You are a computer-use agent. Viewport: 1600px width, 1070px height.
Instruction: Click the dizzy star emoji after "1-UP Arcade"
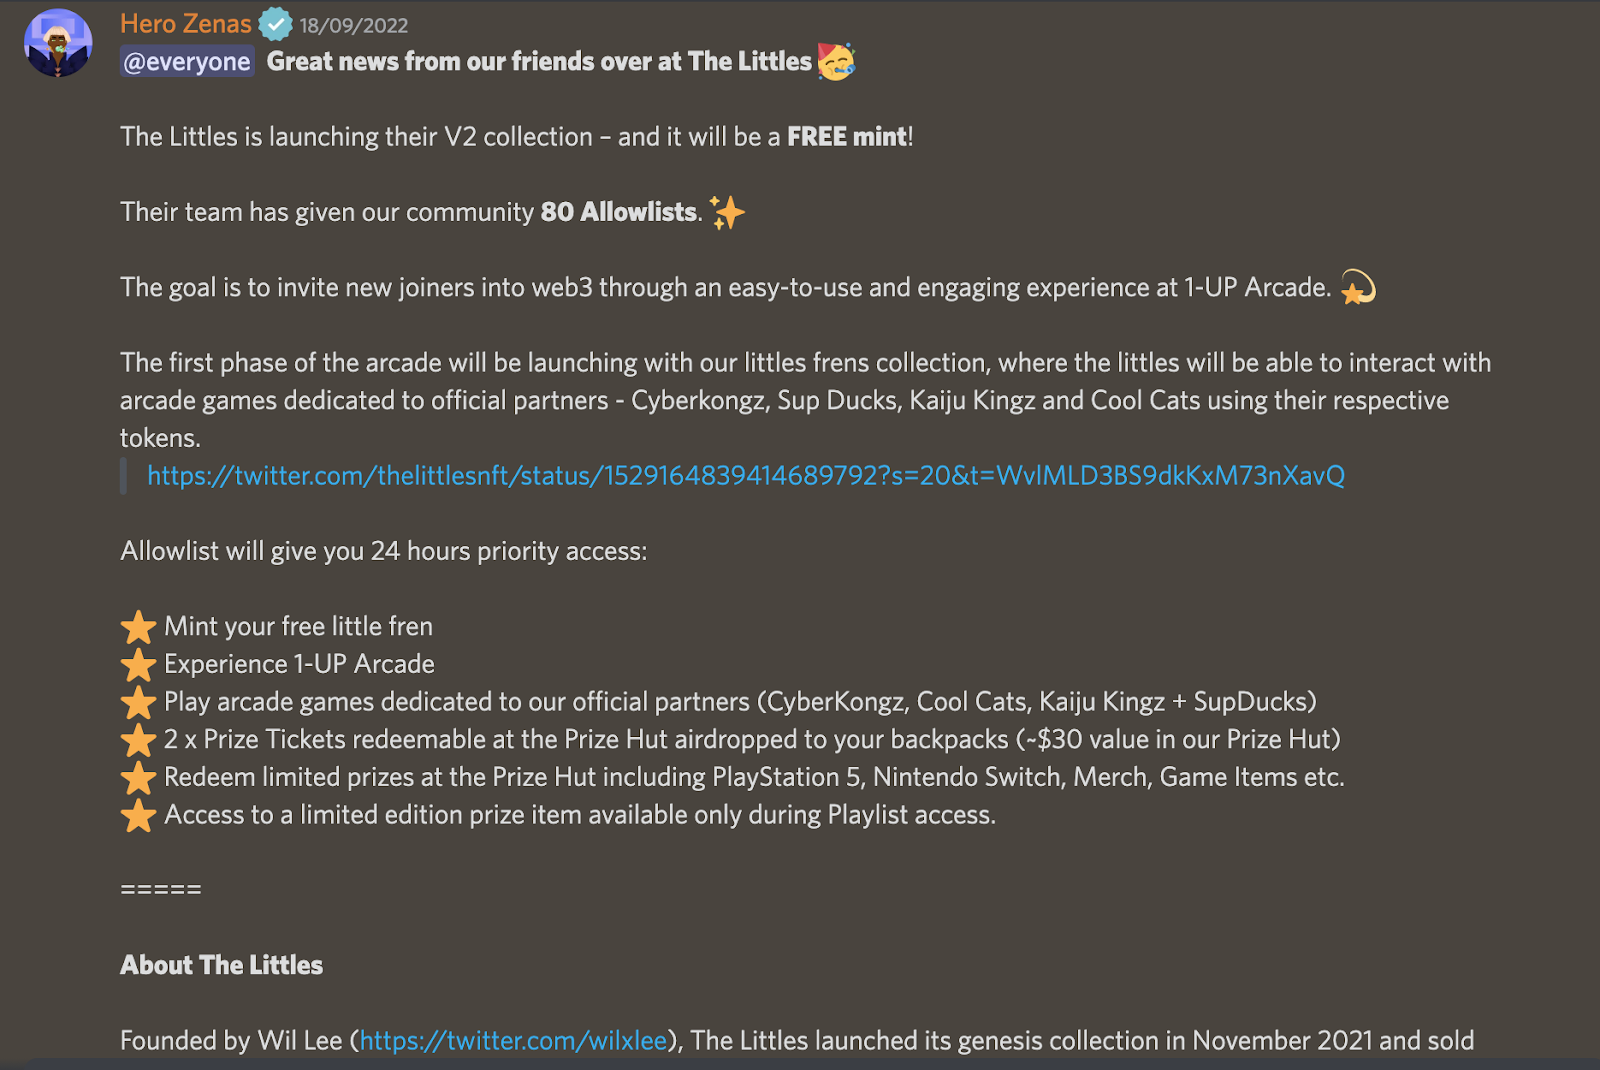tap(1357, 288)
